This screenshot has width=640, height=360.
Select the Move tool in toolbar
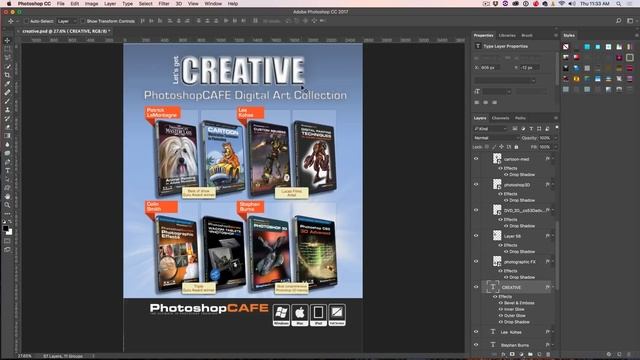(7, 40)
